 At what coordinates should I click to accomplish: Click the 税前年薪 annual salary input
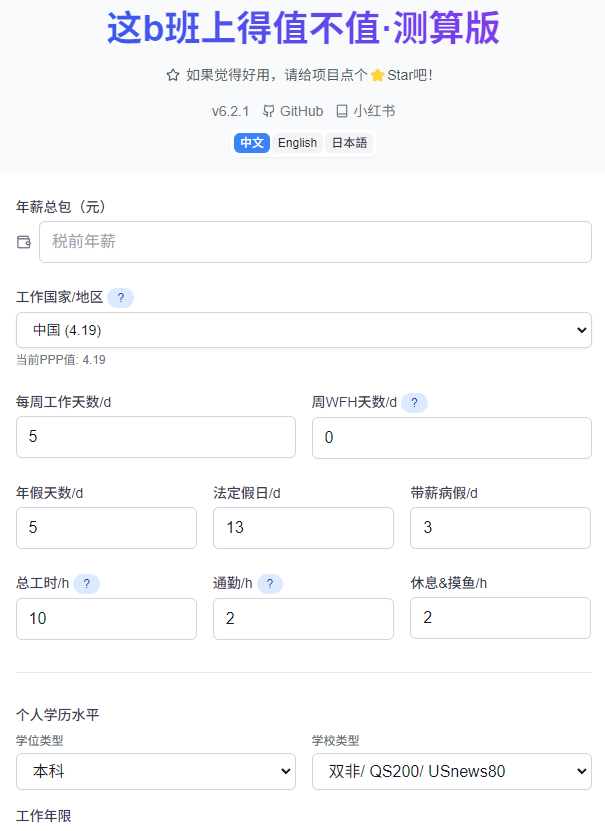[315, 242]
